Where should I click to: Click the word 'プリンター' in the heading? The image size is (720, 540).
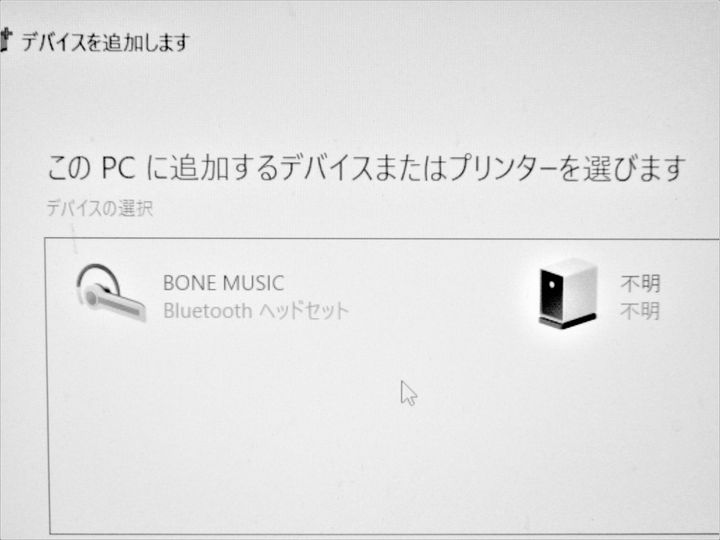[x=503, y=168]
